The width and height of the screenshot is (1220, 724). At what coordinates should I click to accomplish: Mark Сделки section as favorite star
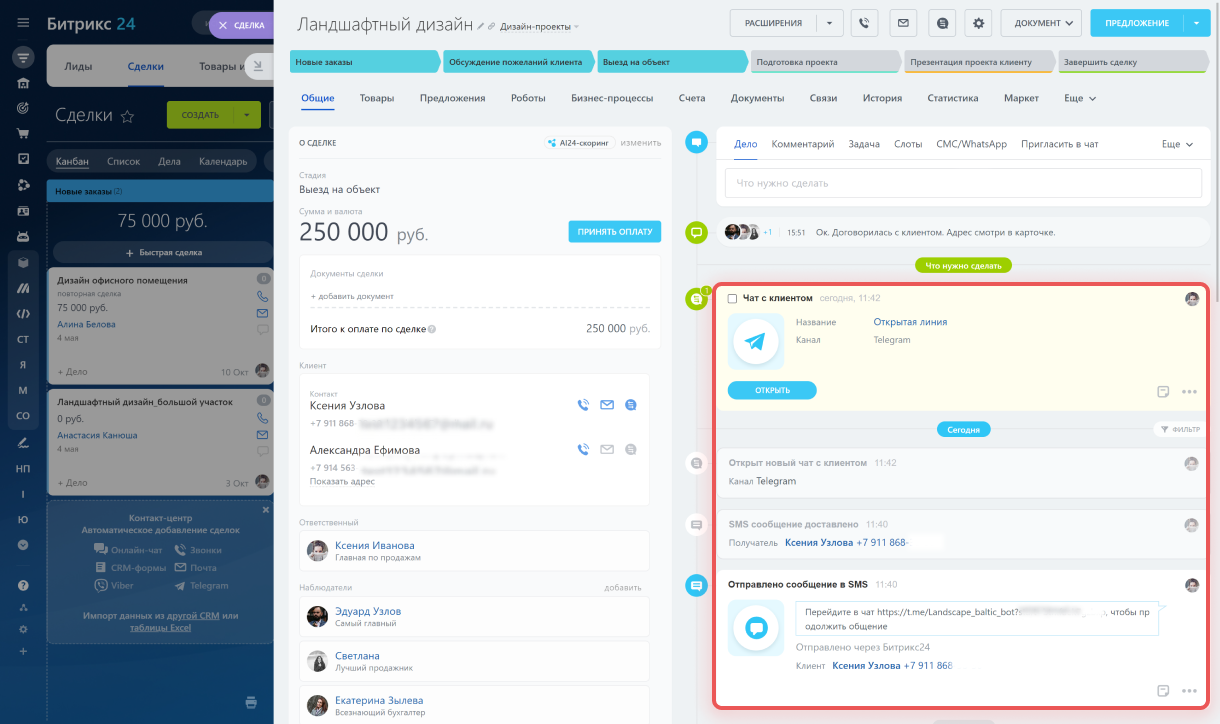(127, 116)
